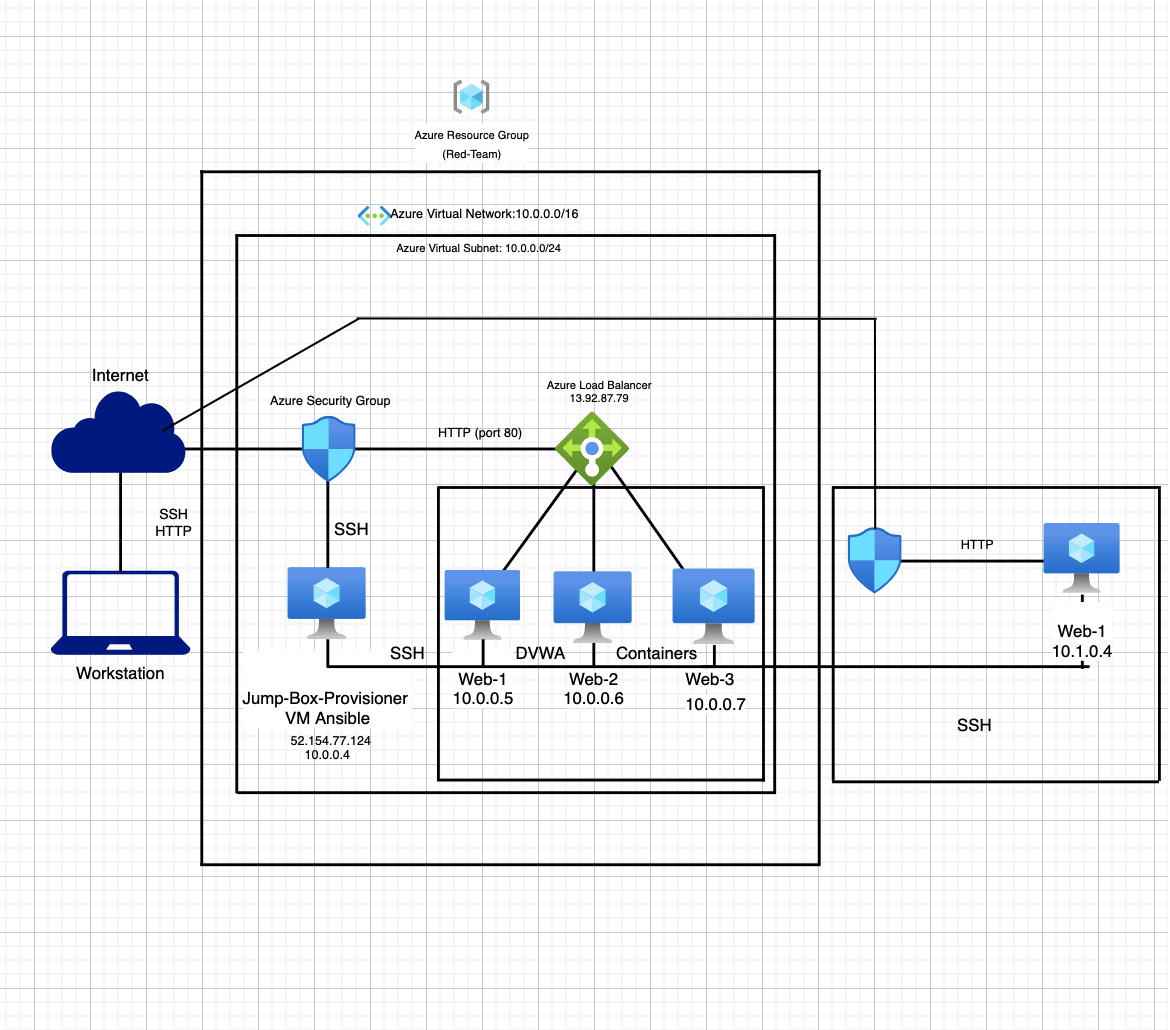The height and width of the screenshot is (1030, 1170).
Task: Click 'Azure Virtual Subnet: 10.0.0.0/24' label
Action: point(478,248)
